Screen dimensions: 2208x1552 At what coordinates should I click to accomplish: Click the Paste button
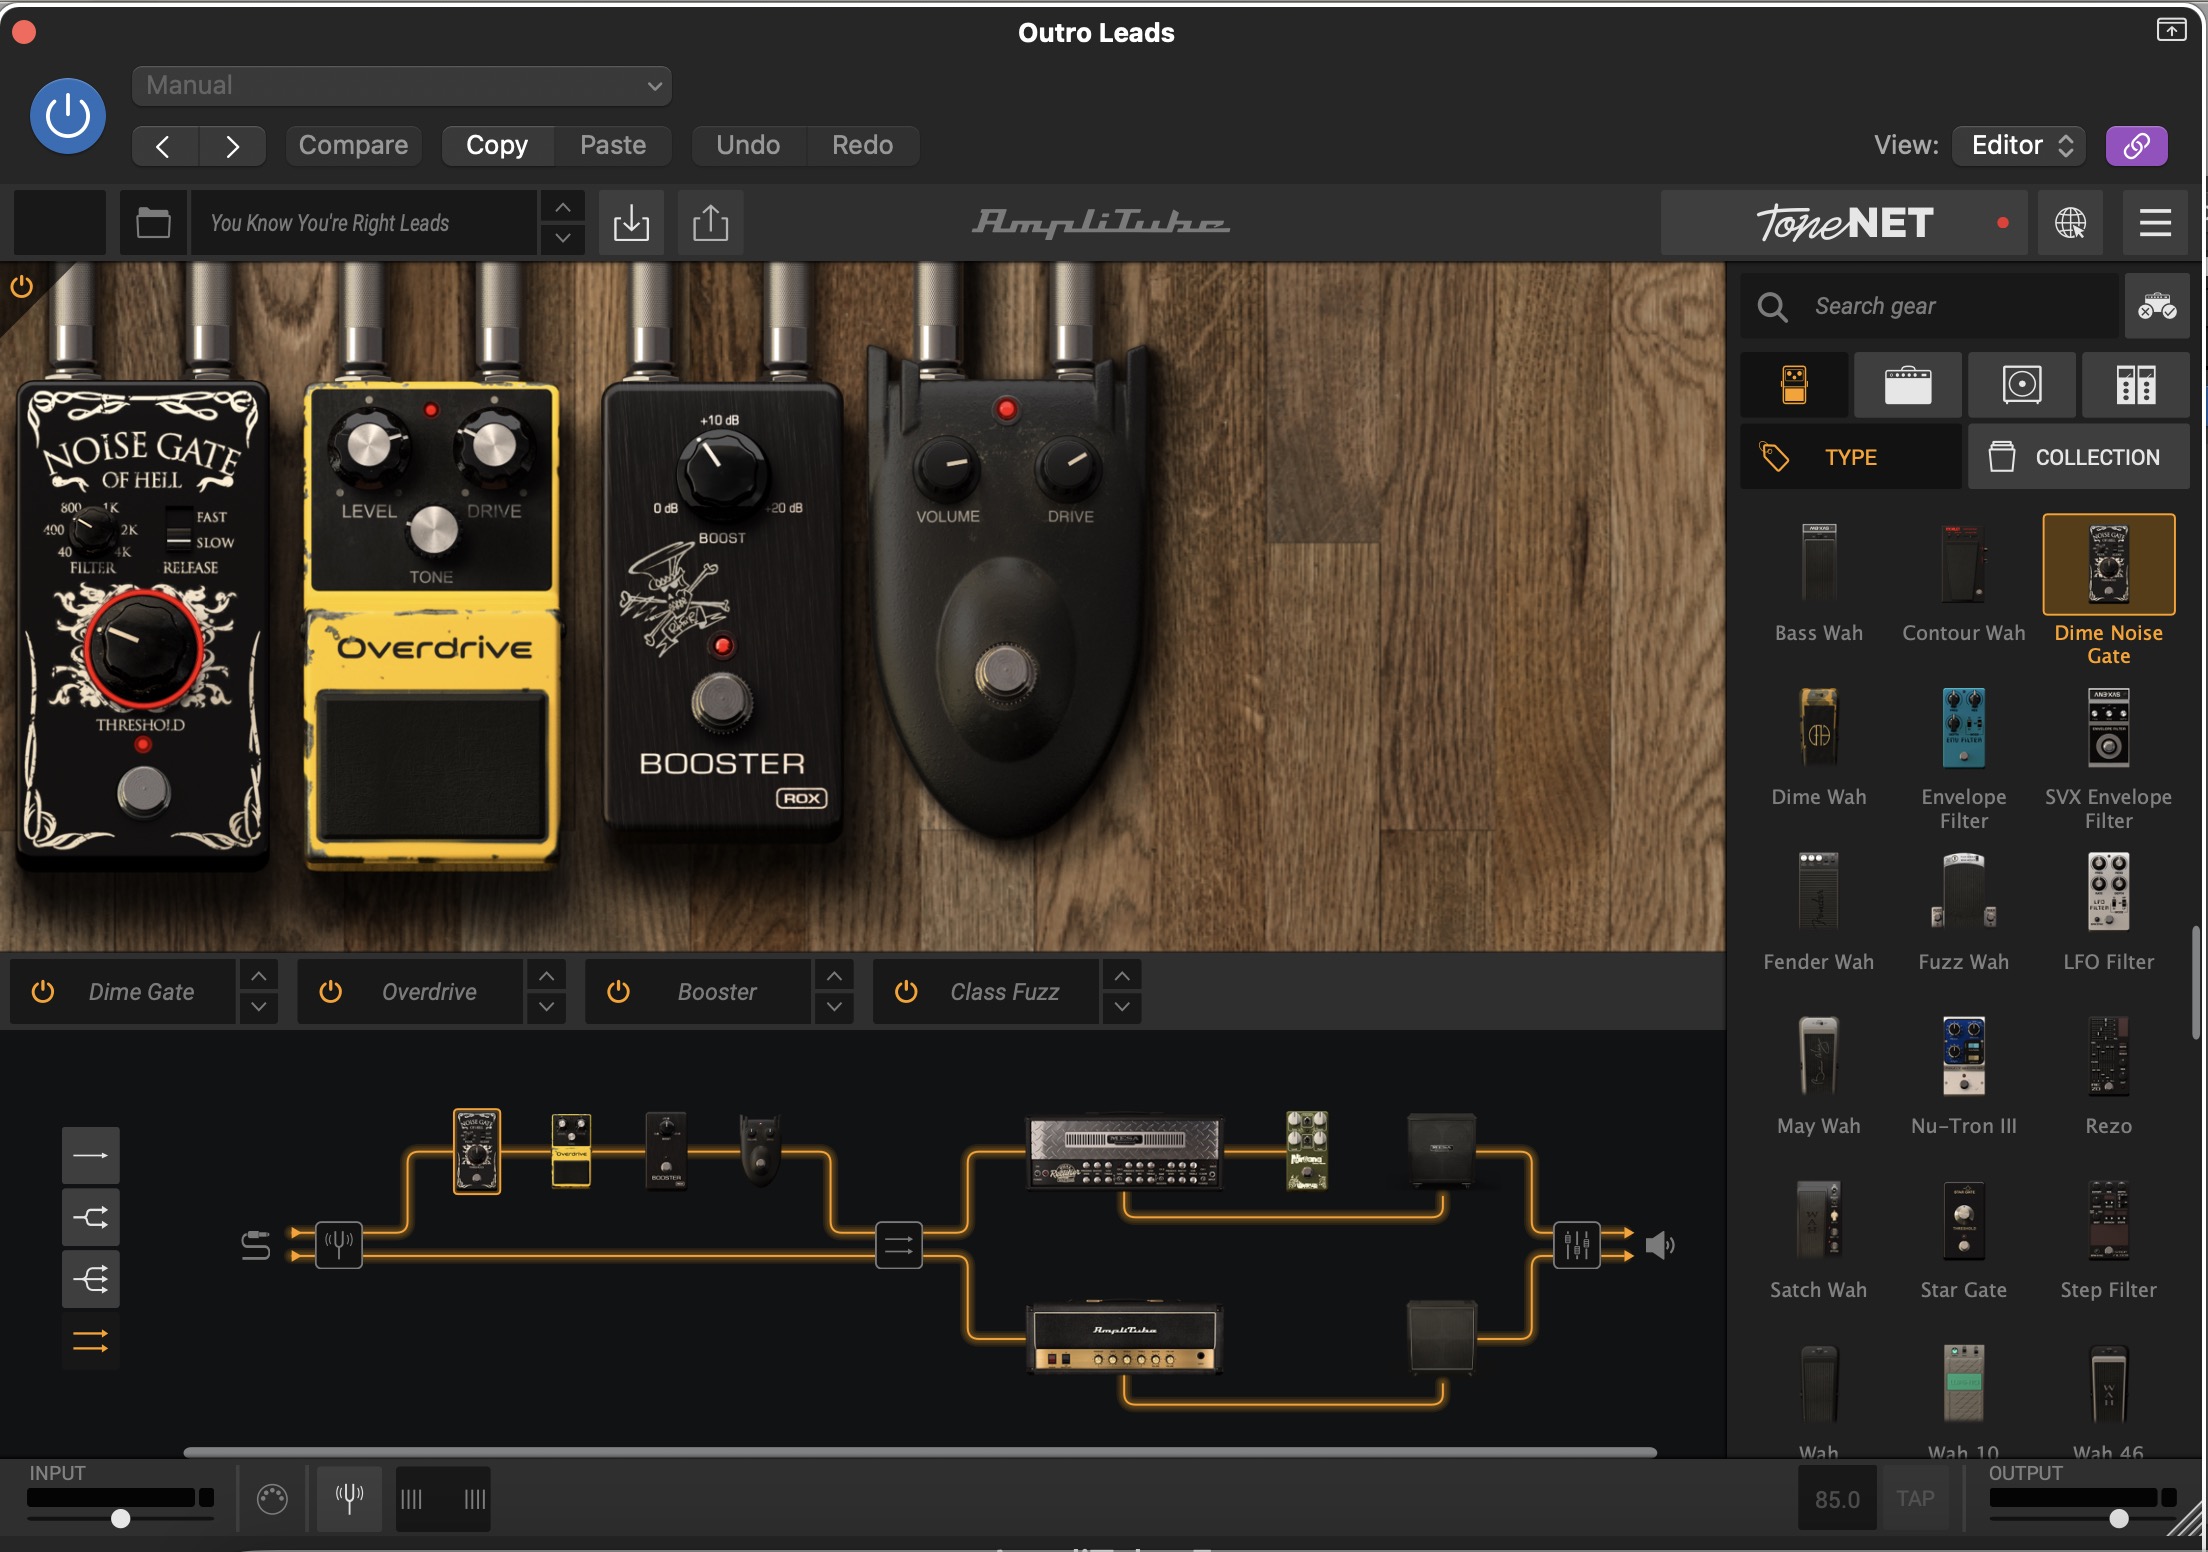click(x=613, y=146)
